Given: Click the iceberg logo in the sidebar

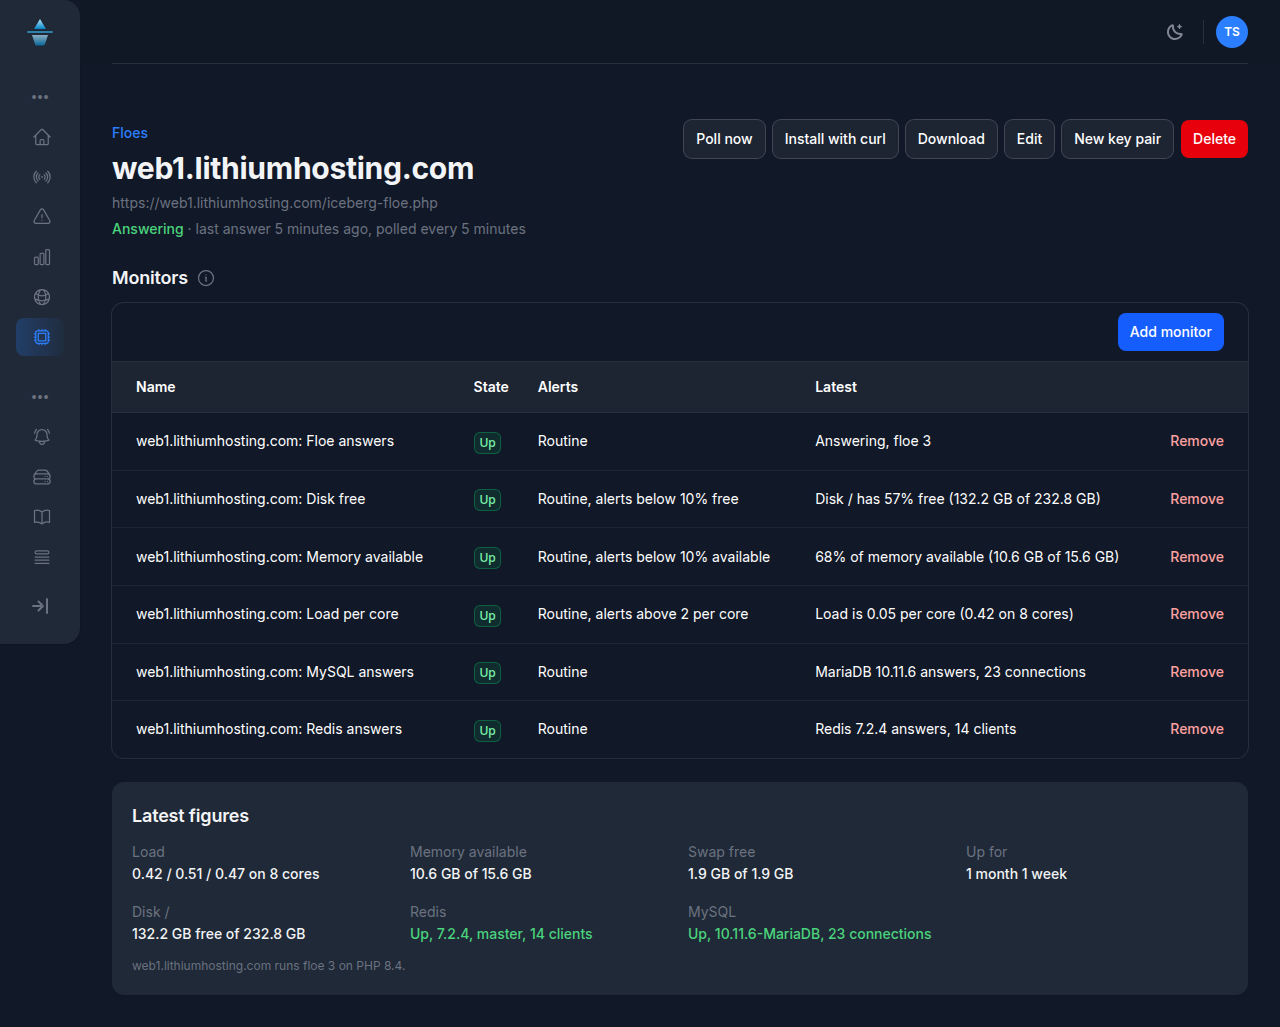Looking at the screenshot, I should pyautogui.click(x=40, y=32).
